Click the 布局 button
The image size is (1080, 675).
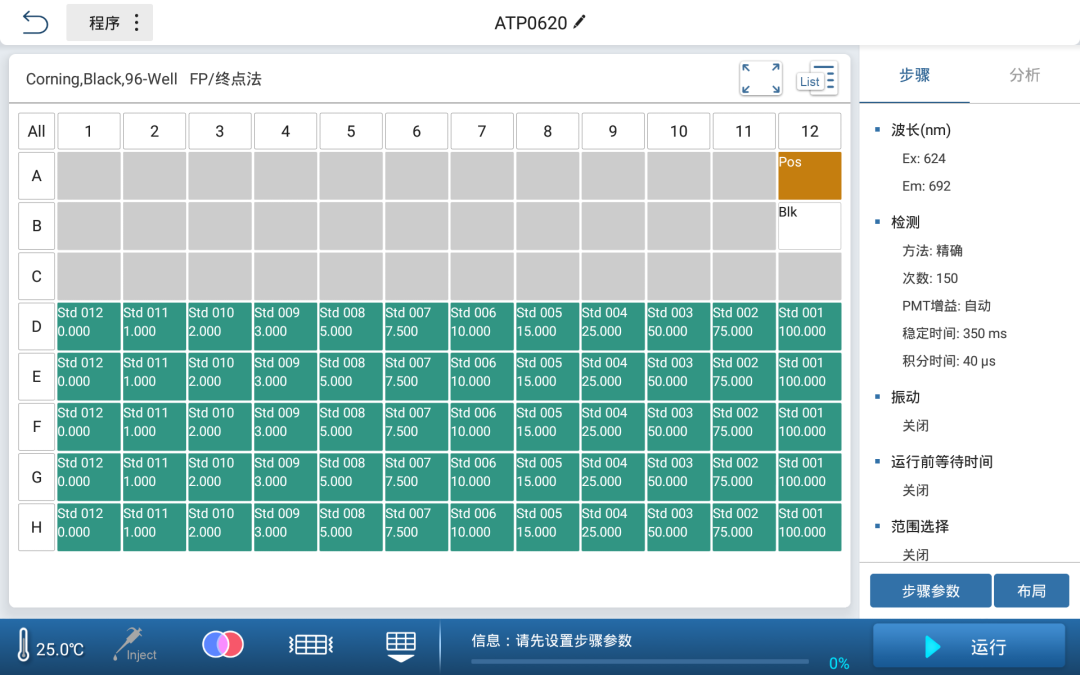click(x=1031, y=591)
